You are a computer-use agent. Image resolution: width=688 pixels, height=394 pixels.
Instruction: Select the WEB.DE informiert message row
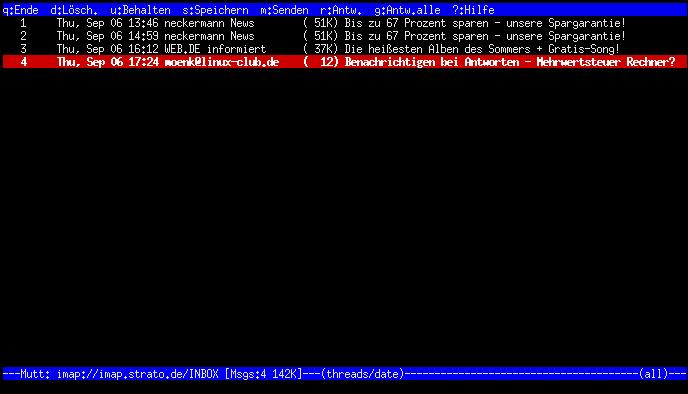(x=344, y=49)
